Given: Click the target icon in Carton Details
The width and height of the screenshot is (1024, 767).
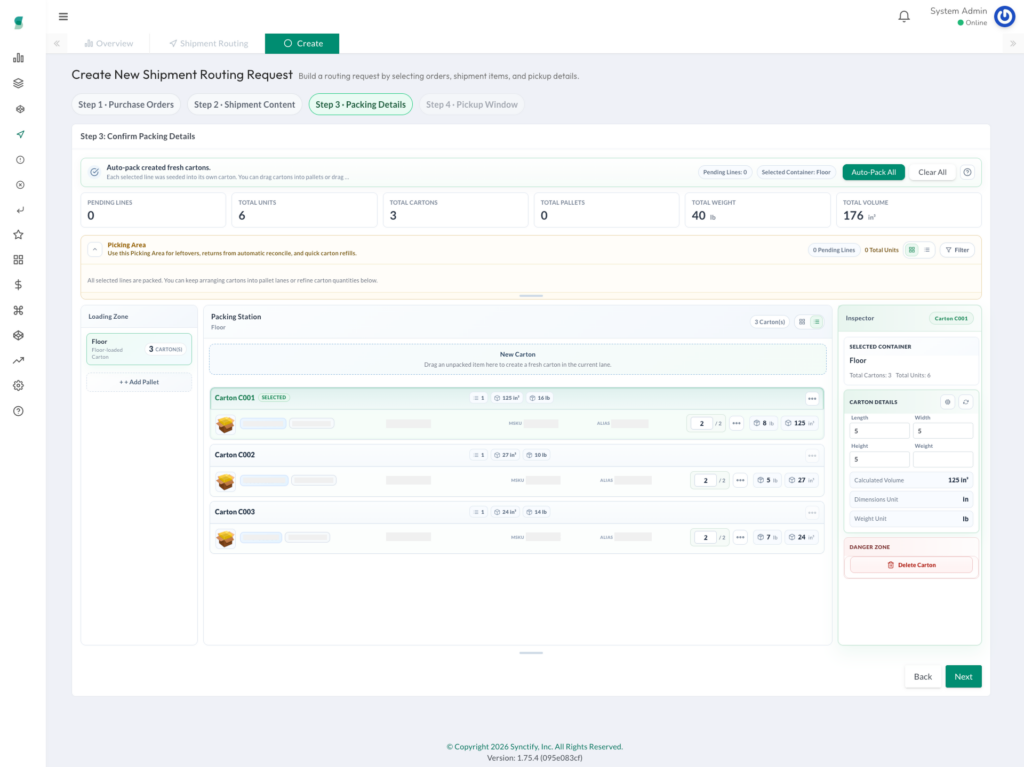Looking at the screenshot, I should click(948, 402).
